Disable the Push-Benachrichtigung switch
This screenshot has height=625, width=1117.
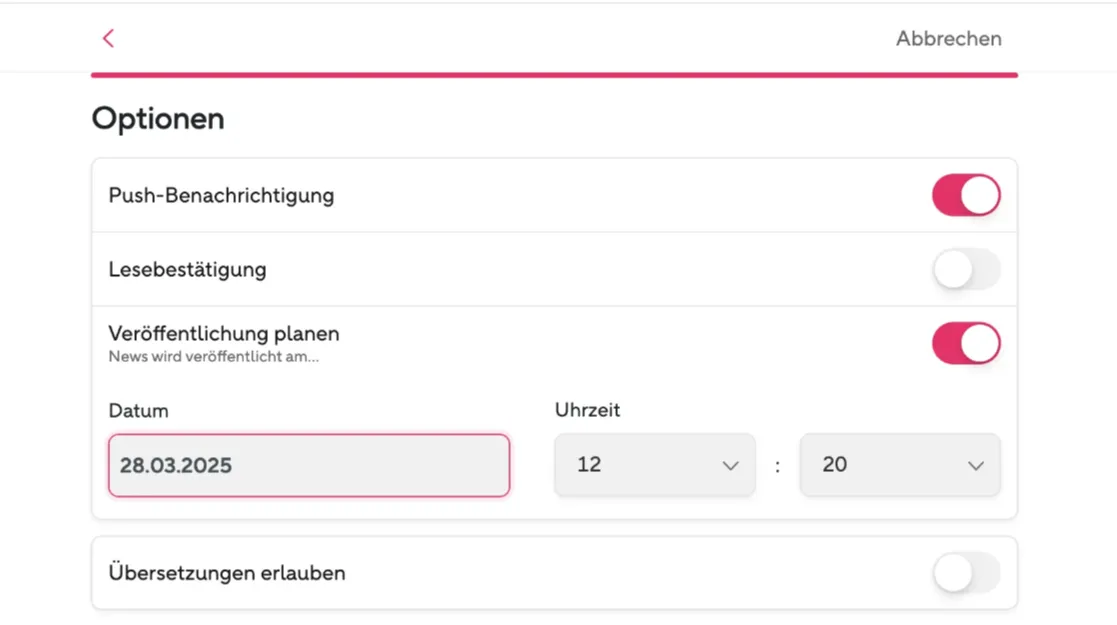[x=966, y=195]
